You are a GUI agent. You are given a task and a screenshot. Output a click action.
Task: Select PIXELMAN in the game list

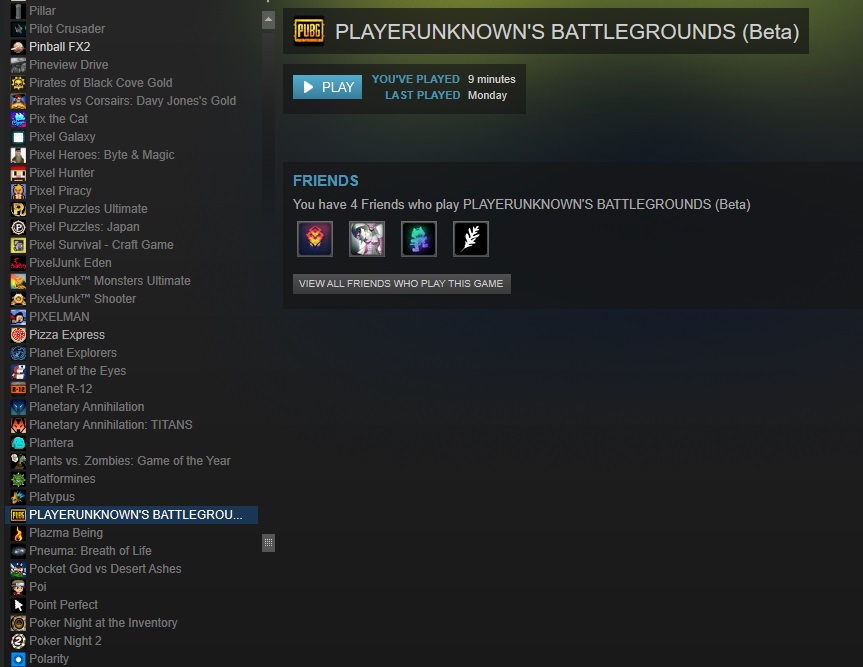[x=59, y=317]
